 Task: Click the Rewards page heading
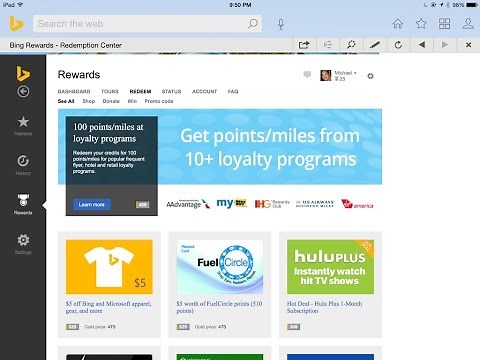(79, 75)
